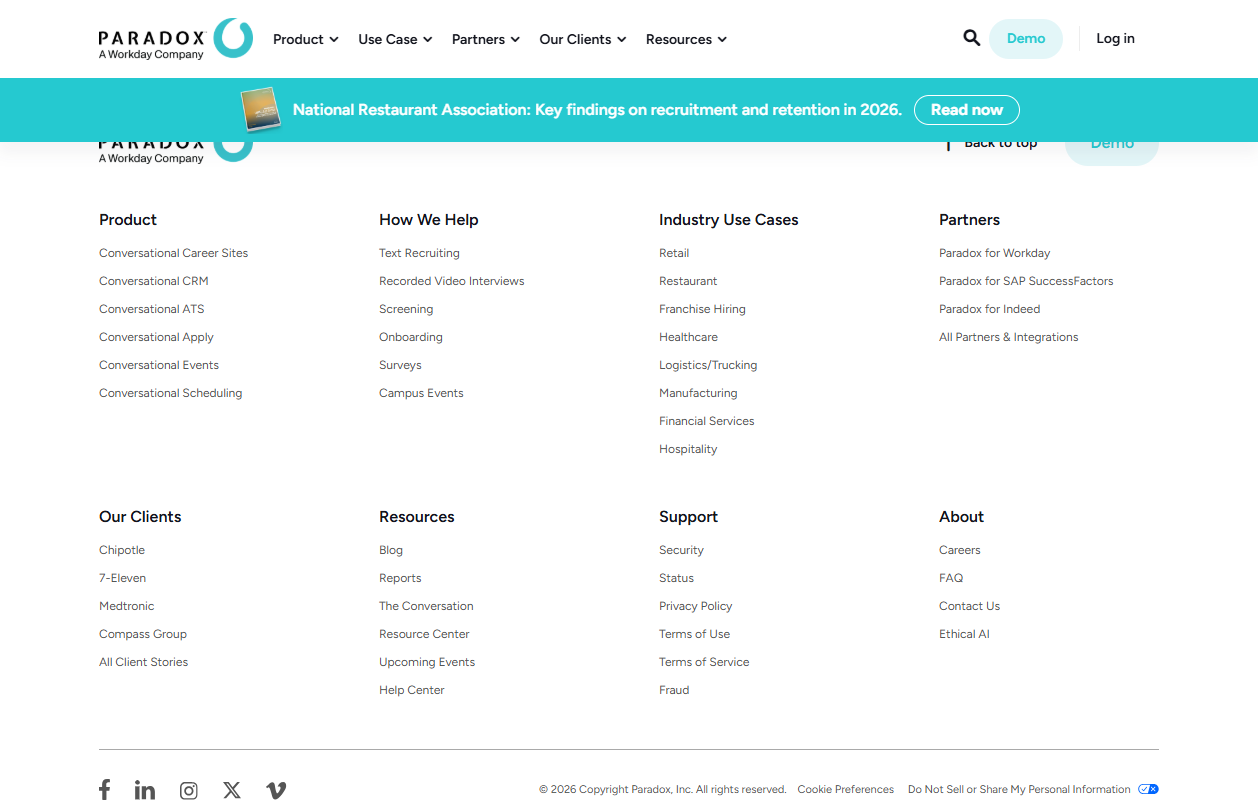Viewport: 1258px width, 802px height.
Task: Open All Partners & Integrations link
Action: pyautogui.click(x=1008, y=337)
